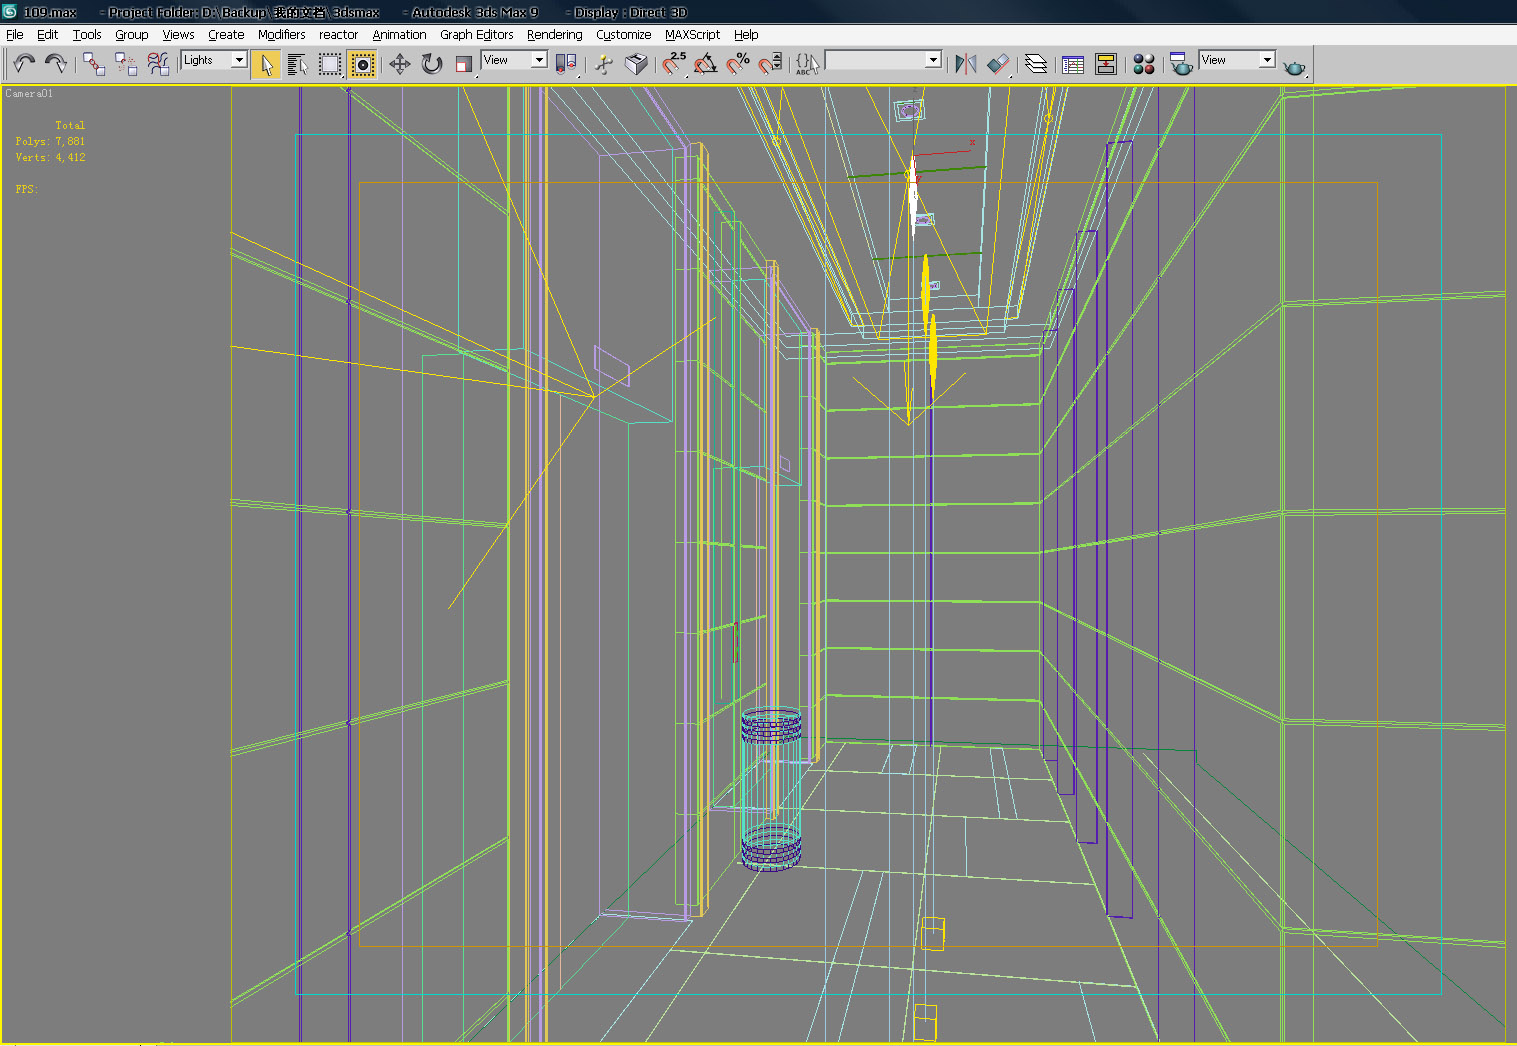Open the Create menu
The height and width of the screenshot is (1046, 1517).
coord(226,34)
